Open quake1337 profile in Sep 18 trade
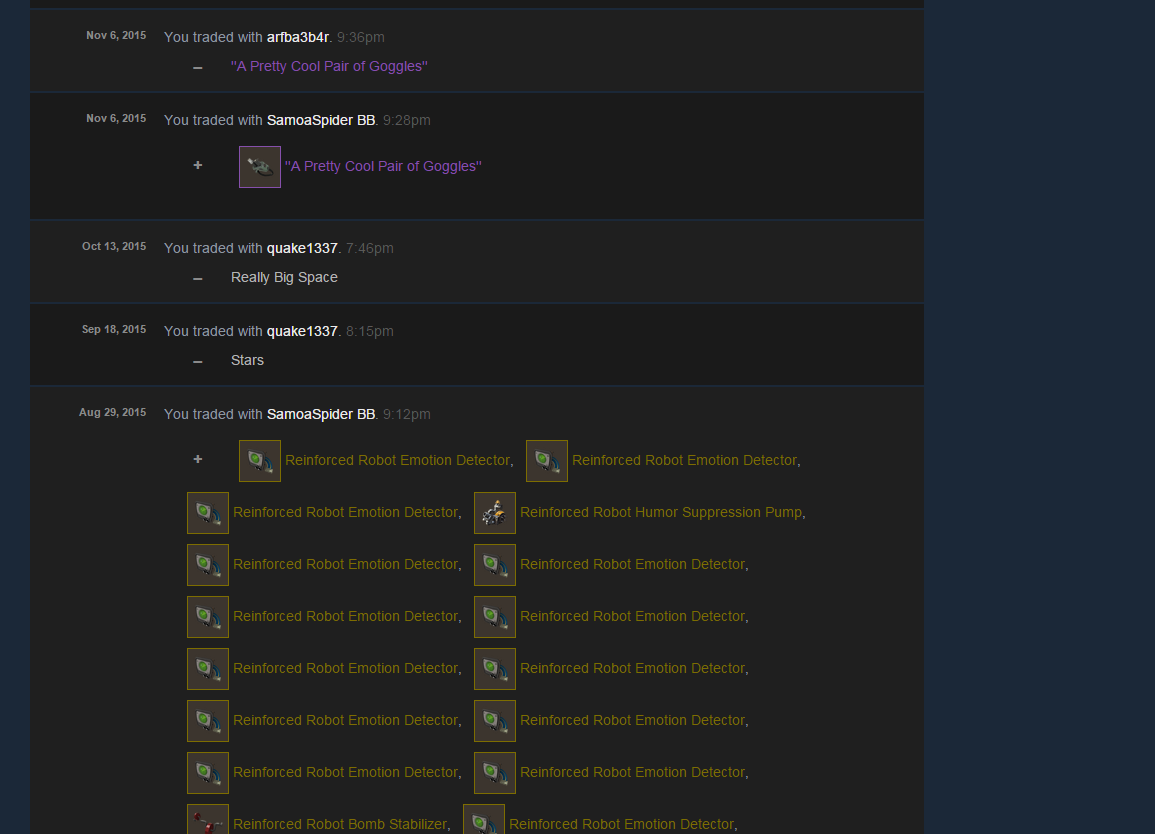 [302, 332]
